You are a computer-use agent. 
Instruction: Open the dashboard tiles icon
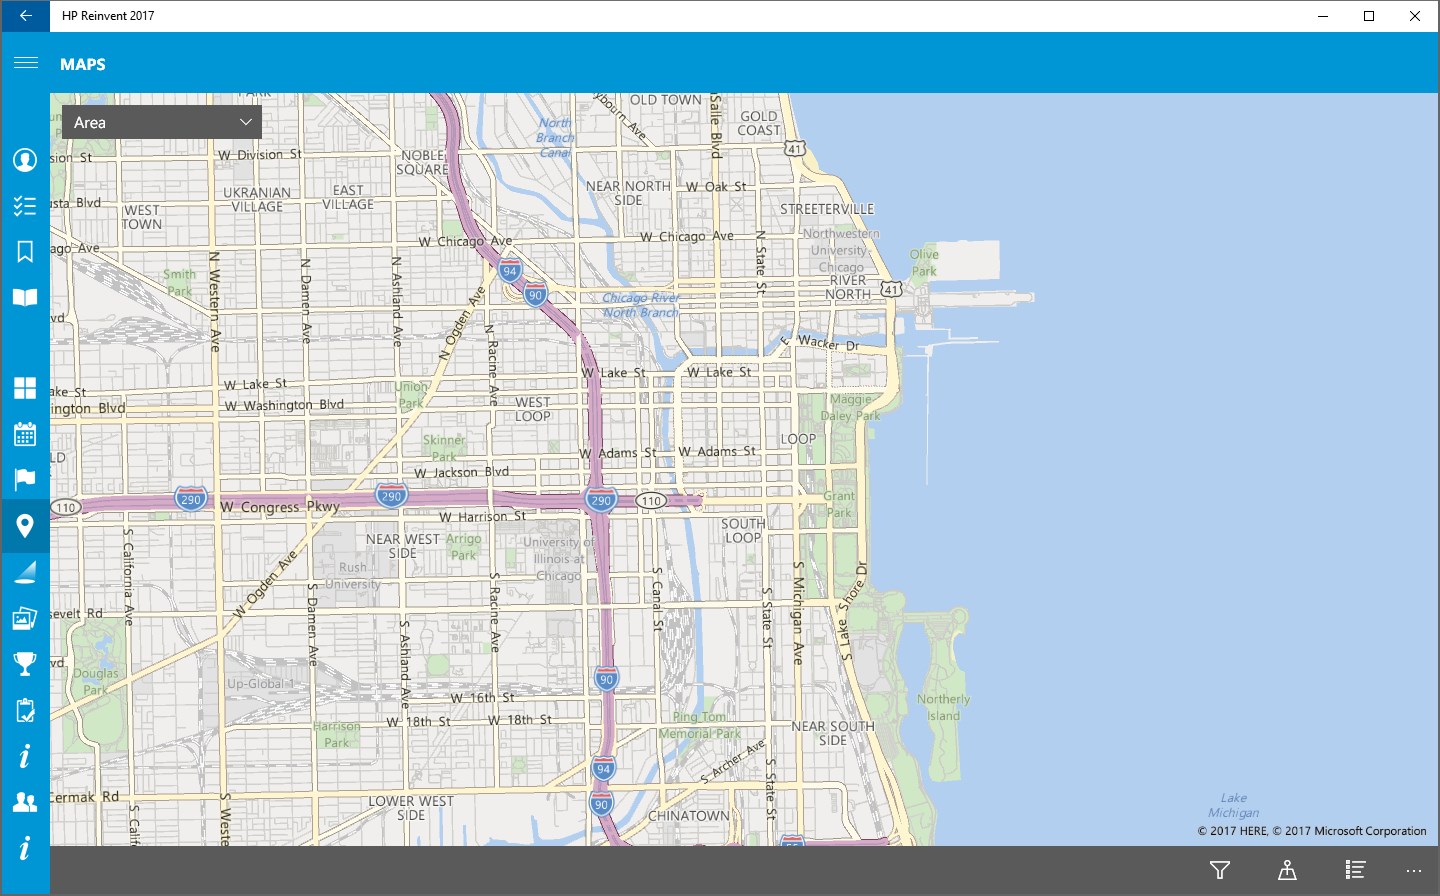(25, 388)
